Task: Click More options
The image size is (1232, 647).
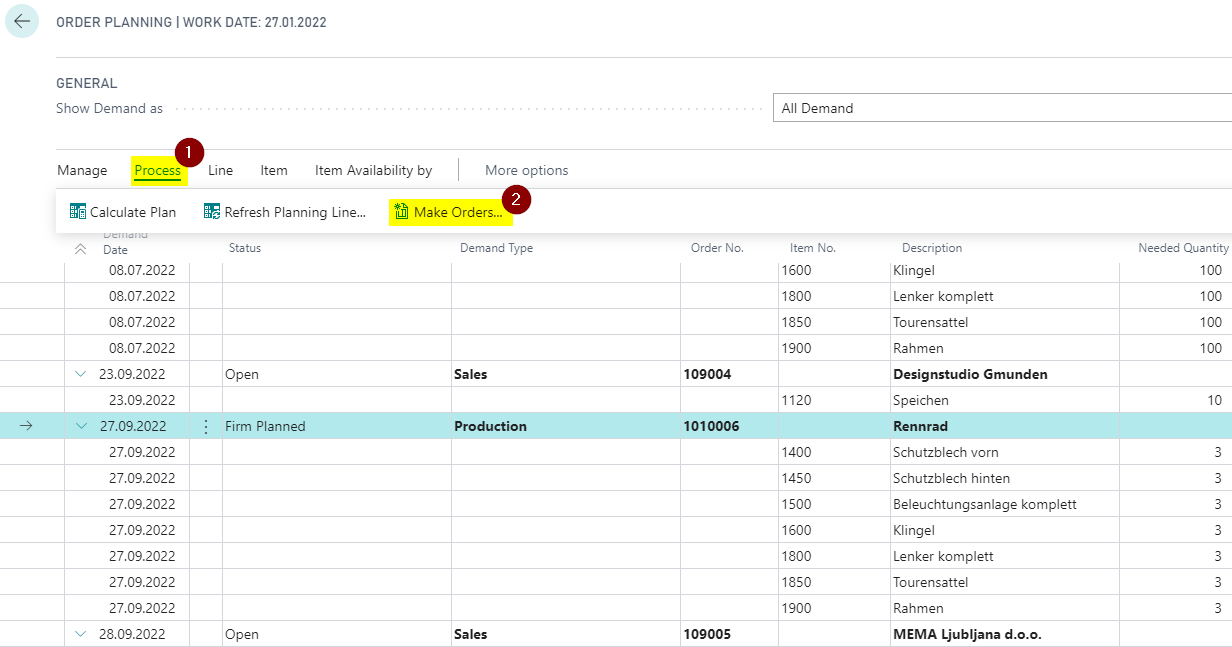Action: click(526, 171)
